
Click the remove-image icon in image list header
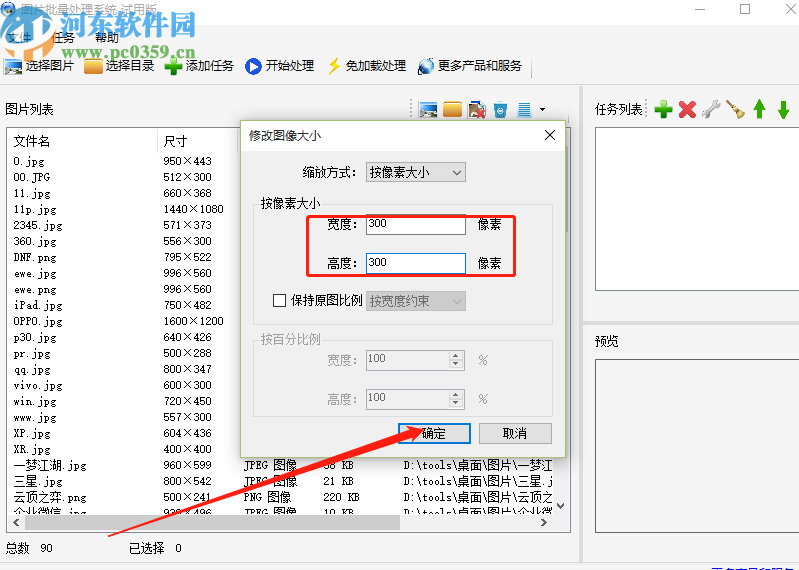(476, 110)
